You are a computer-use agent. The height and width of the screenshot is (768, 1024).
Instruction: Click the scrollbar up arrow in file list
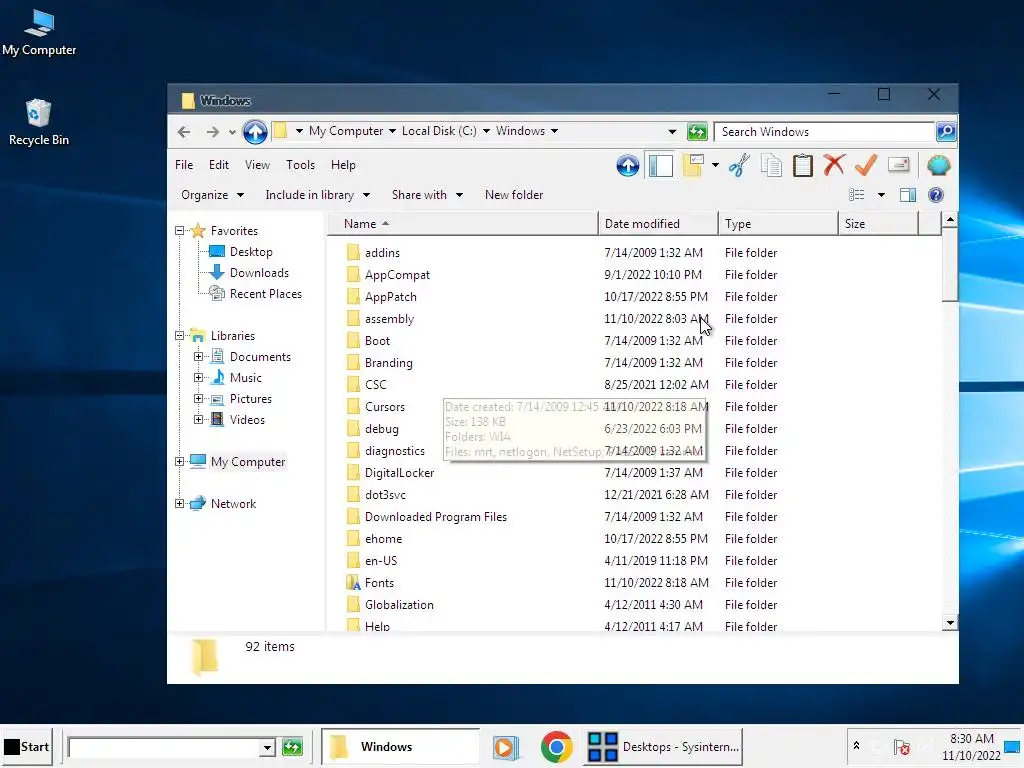[950, 220]
